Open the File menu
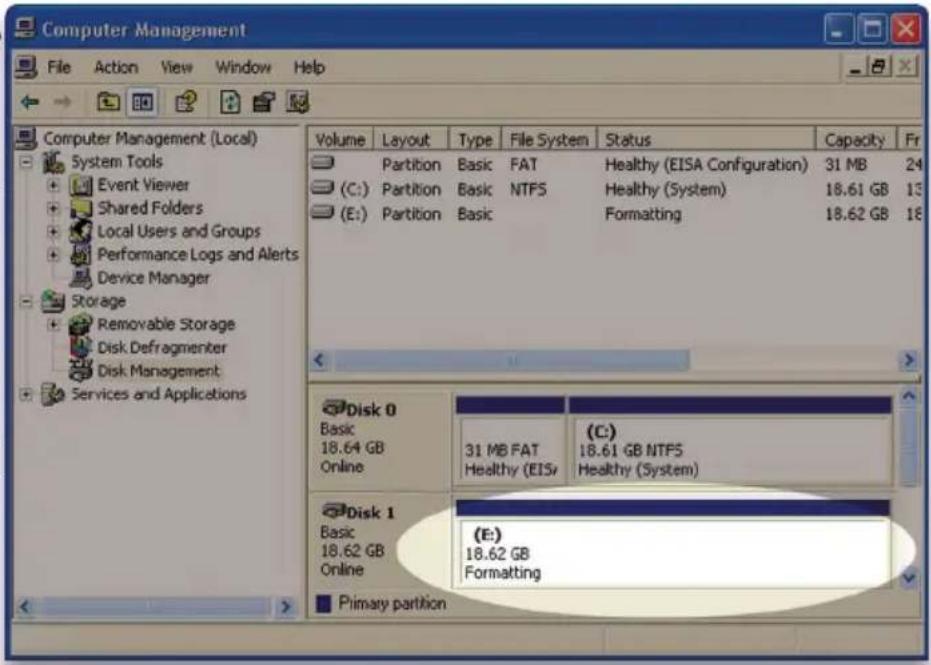This screenshot has width=931, height=665. (x=59, y=67)
